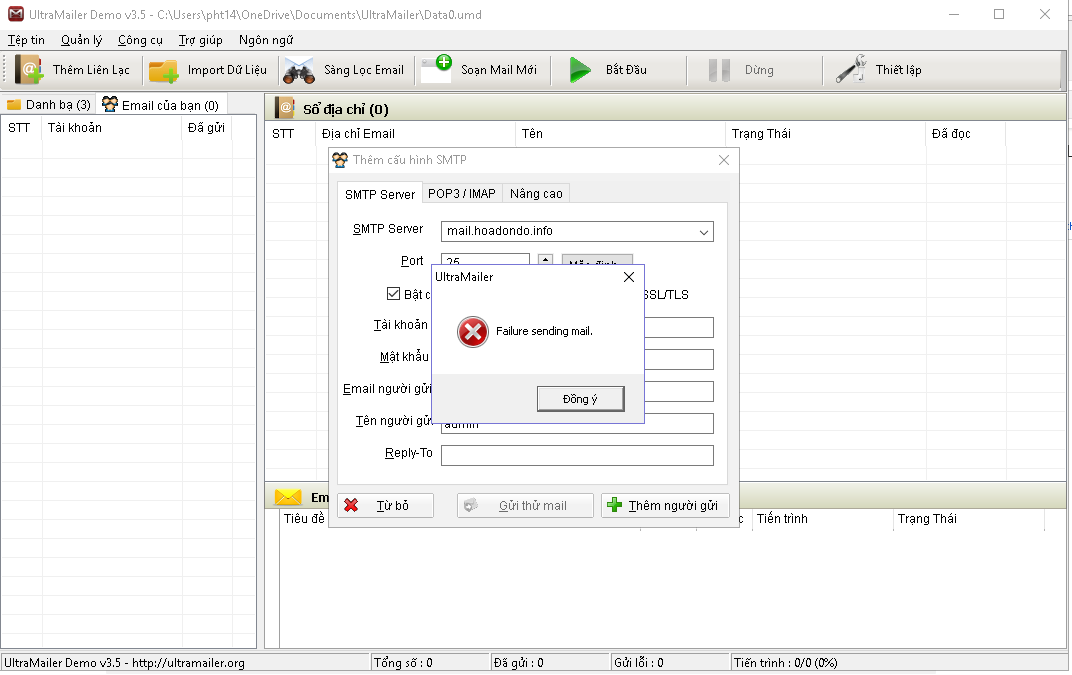Click the red error icon in UltraMailer dialog

click(472, 332)
